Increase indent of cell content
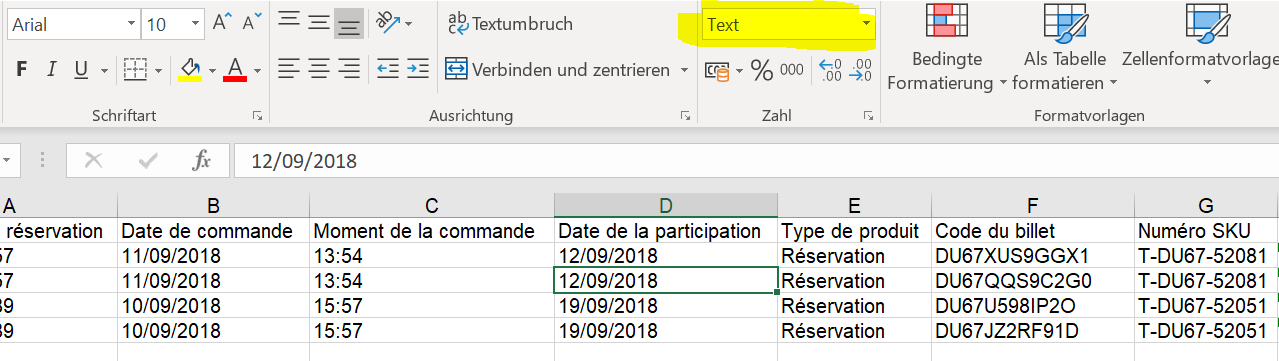Image resolution: width=1279 pixels, height=361 pixels. click(416, 69)
